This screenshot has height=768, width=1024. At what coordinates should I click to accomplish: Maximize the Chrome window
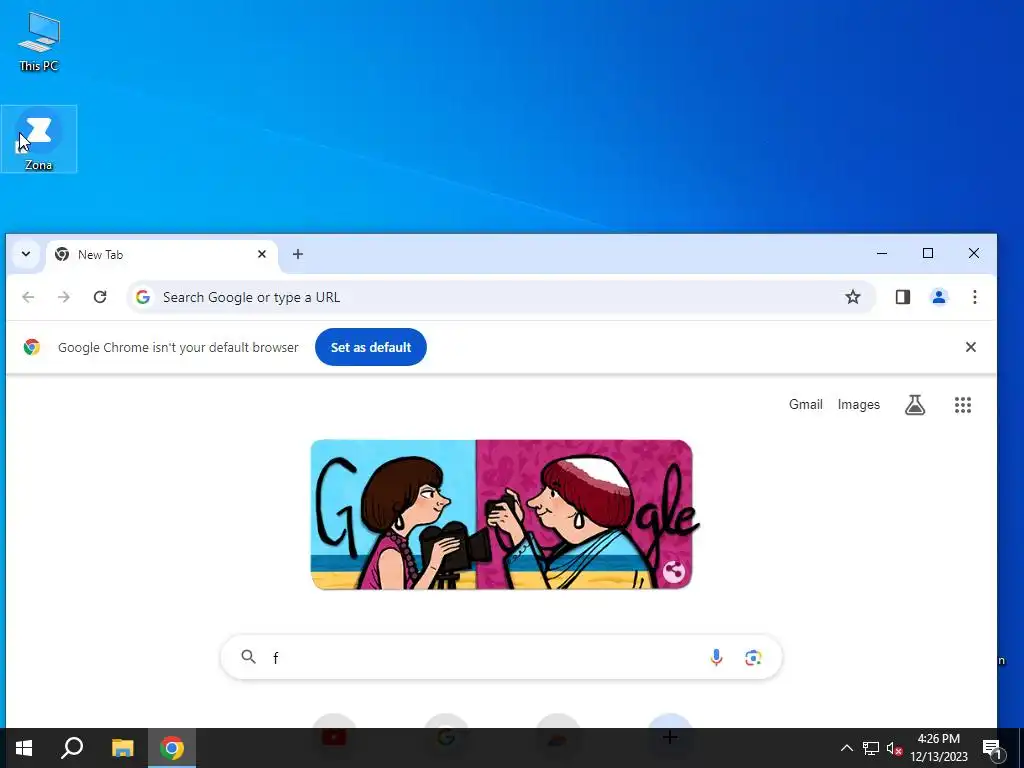tap(928, 253)
